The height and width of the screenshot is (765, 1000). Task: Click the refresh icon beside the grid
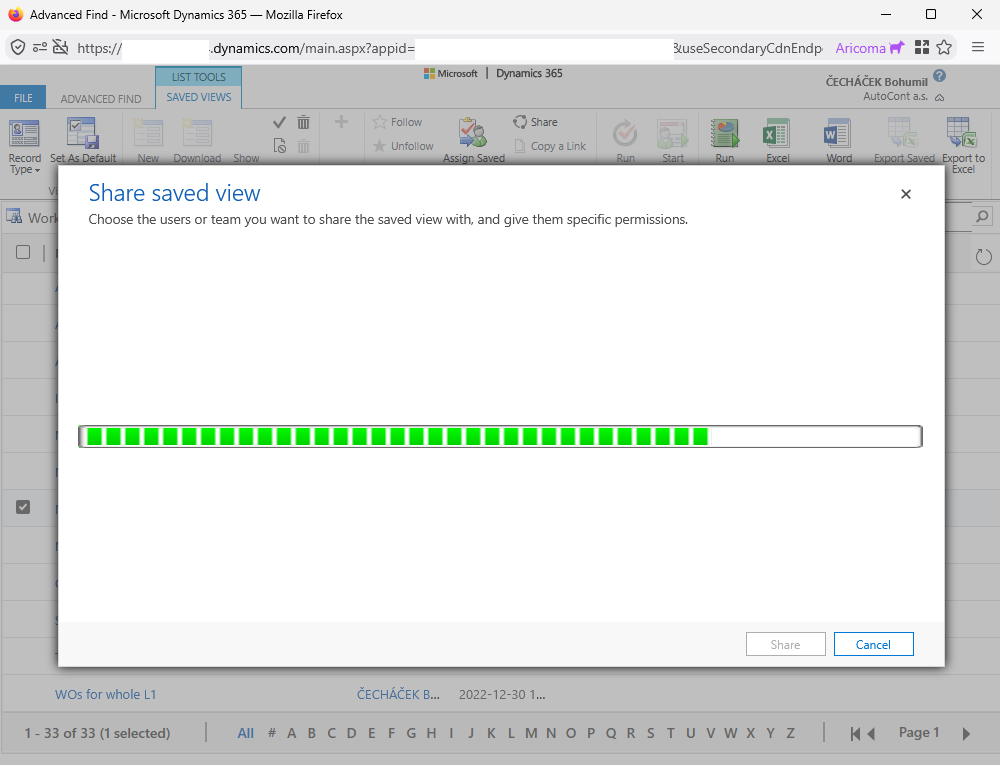(984, 257)
